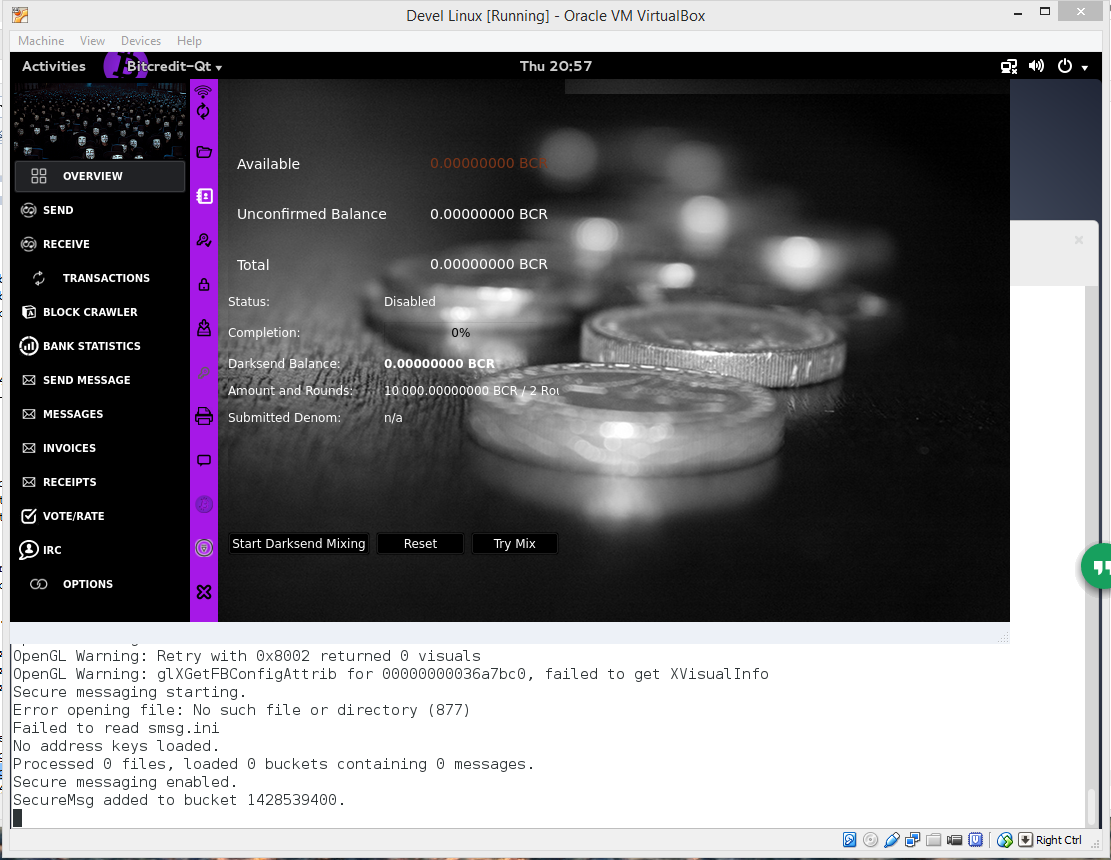This screenshot has width=1111, height=860.
Task: Open the address book icon
Action: click(204, 196)
